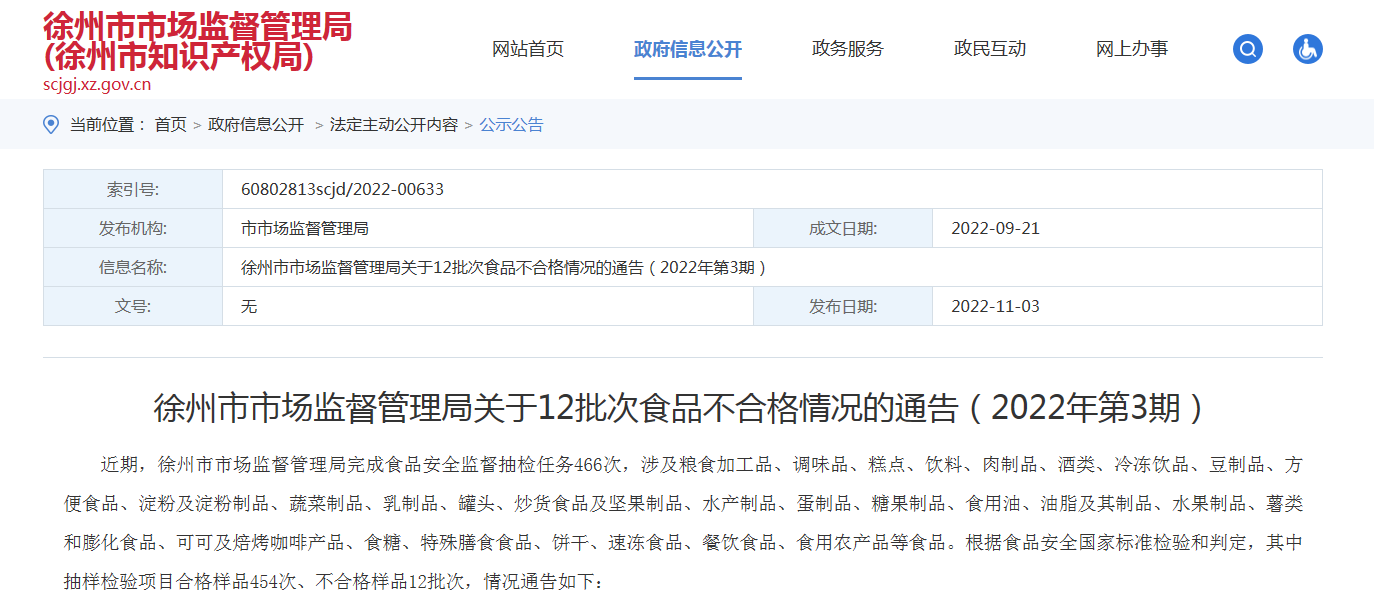Go to 公示公告 breadcrumb link

(512, 125)
